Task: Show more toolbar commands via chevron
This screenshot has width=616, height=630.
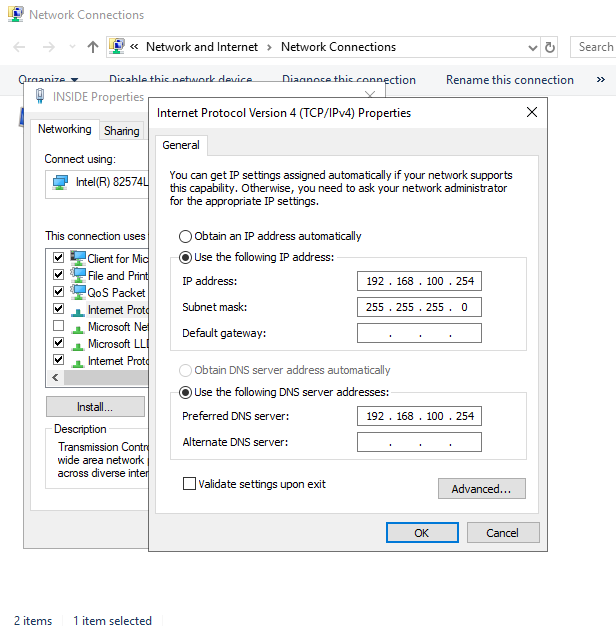Action: point(601,80)
